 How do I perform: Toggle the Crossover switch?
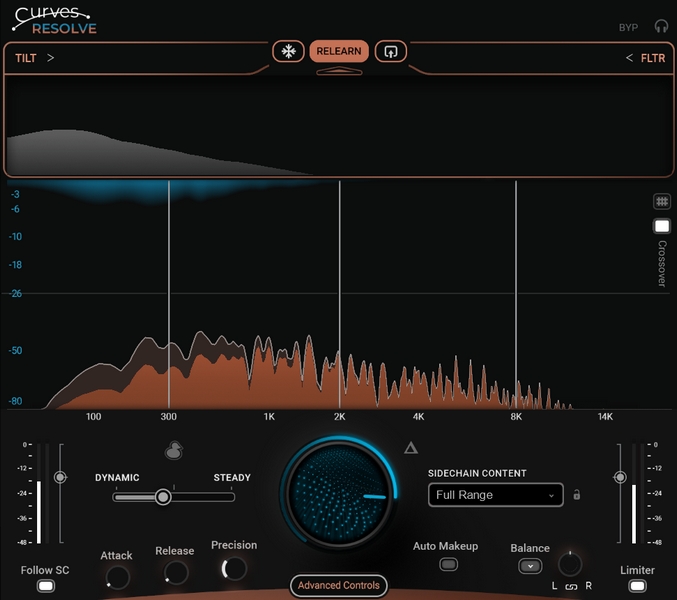coord(661,226)
